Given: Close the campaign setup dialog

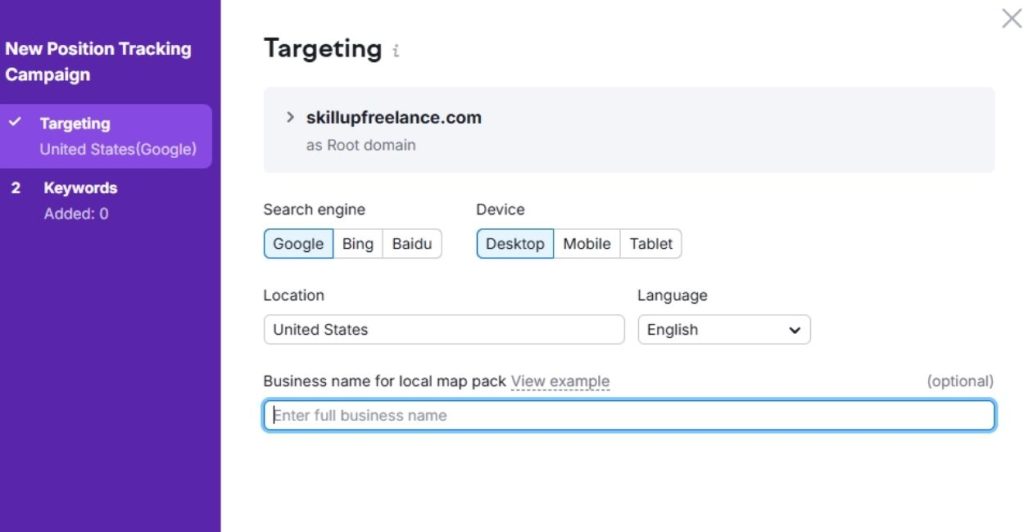Looking at the screenshot, I should (x=1011, y=18).
